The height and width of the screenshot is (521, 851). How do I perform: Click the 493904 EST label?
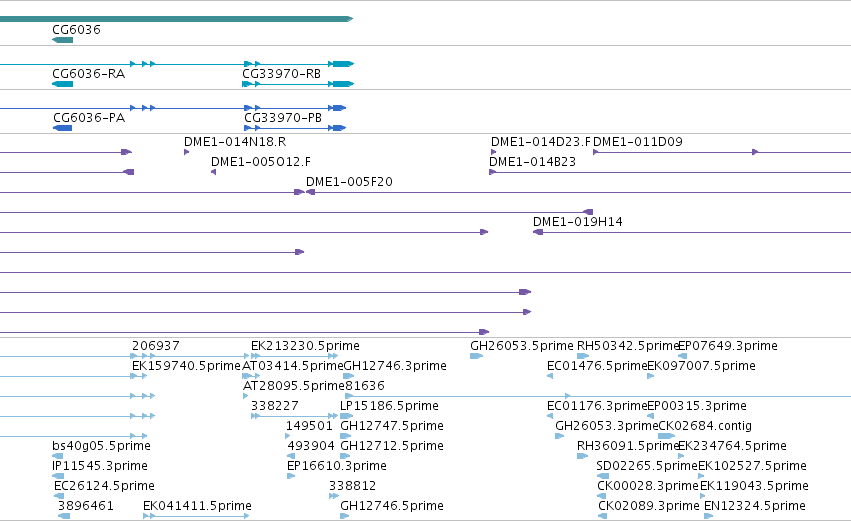pyautogui.click(x=311, y=446)
